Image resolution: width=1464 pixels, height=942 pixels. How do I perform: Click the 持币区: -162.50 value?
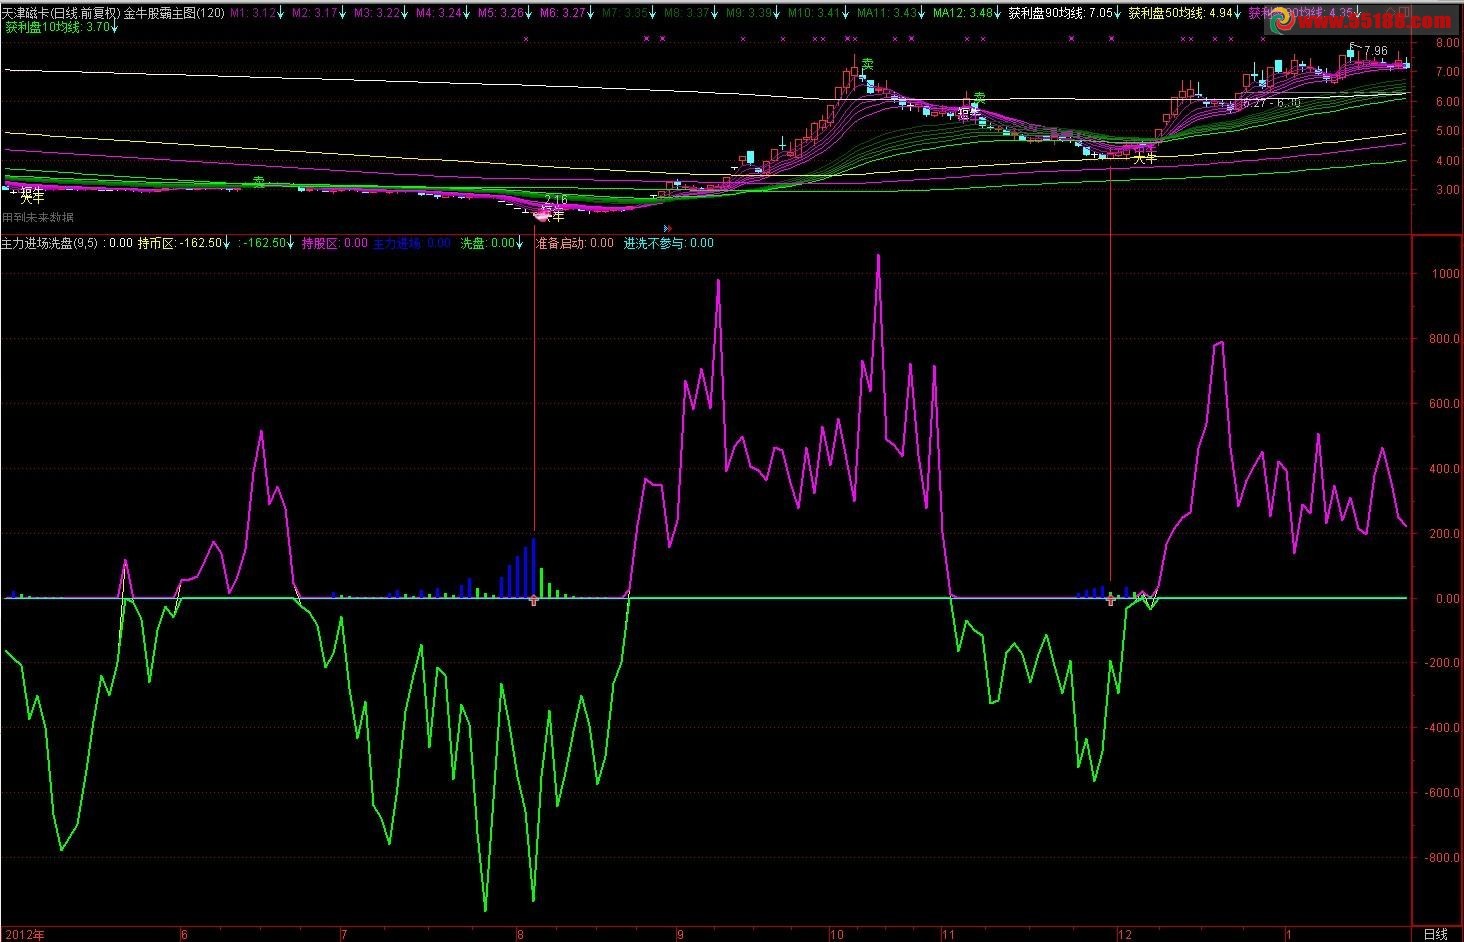click(179, 243)
